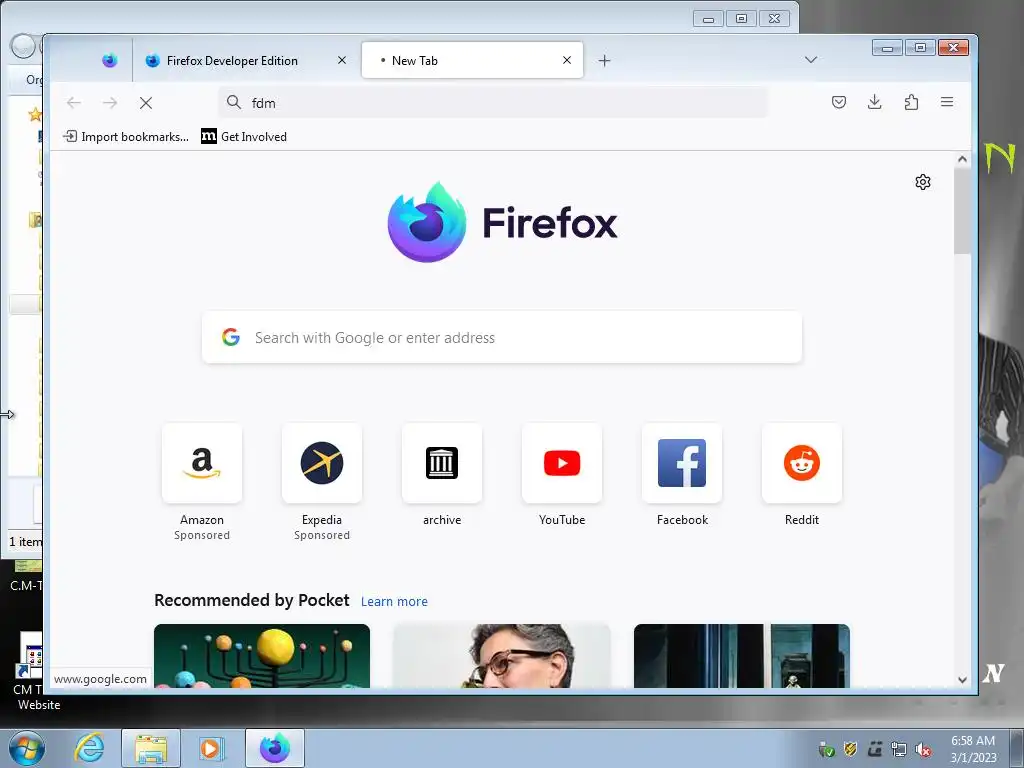Open a new tab with plus button
Image resolution: width=1024 pixels, height=768 pixels.
click(605, 61)
